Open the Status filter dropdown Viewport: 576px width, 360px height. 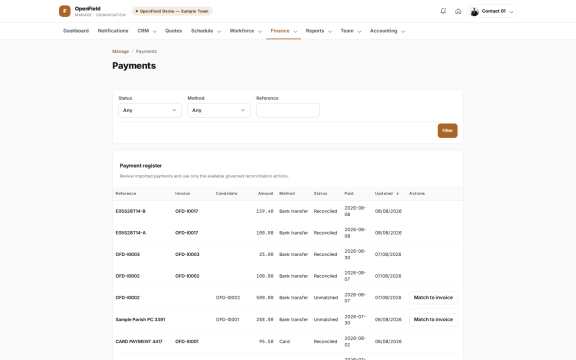pos(150,110)
